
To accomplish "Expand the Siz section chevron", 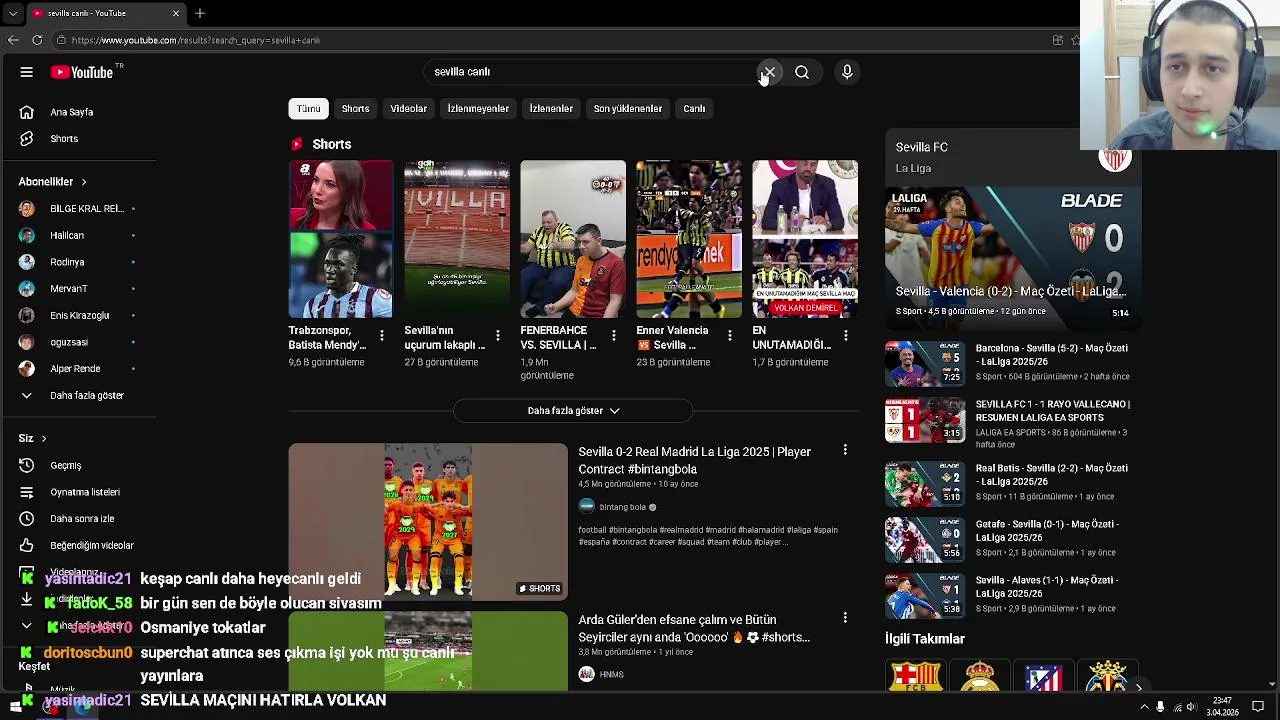I will pyautogui.click(x=43, y=438).
